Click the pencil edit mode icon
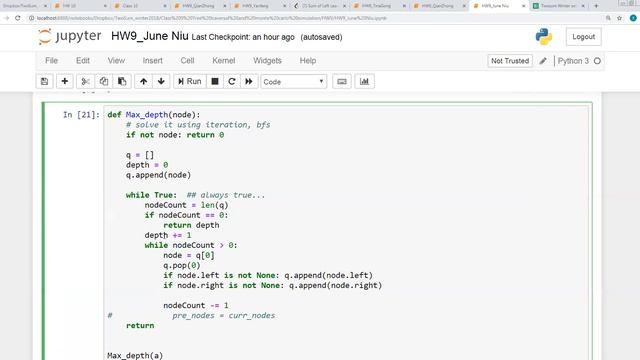This screenshot has height=360, width=640. pos(543,61)
